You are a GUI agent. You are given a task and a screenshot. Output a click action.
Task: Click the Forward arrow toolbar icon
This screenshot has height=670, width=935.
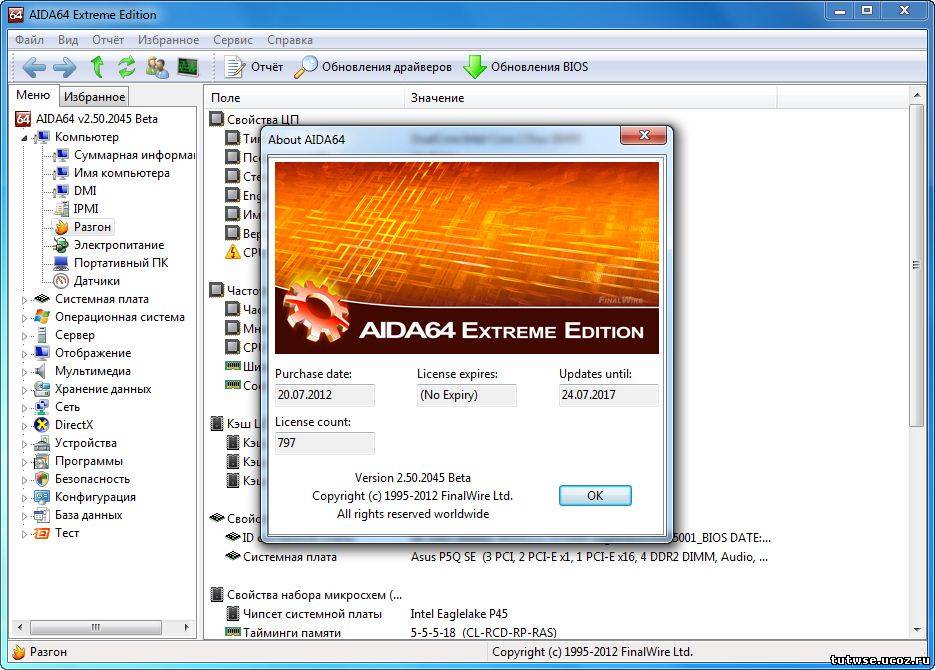(64, 67)
